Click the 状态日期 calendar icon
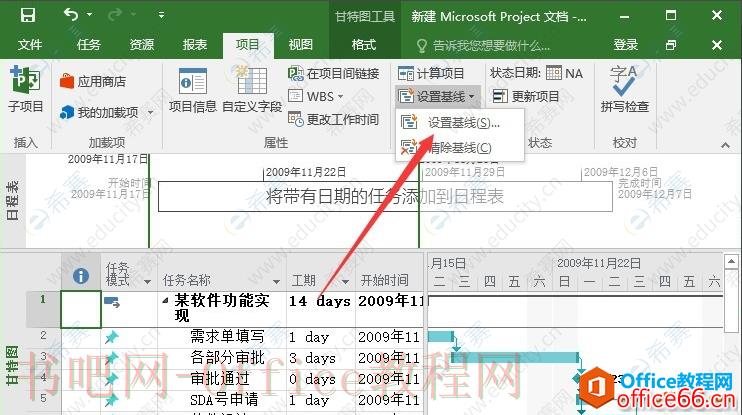This screenshot has width=742, height=415. 554,73
